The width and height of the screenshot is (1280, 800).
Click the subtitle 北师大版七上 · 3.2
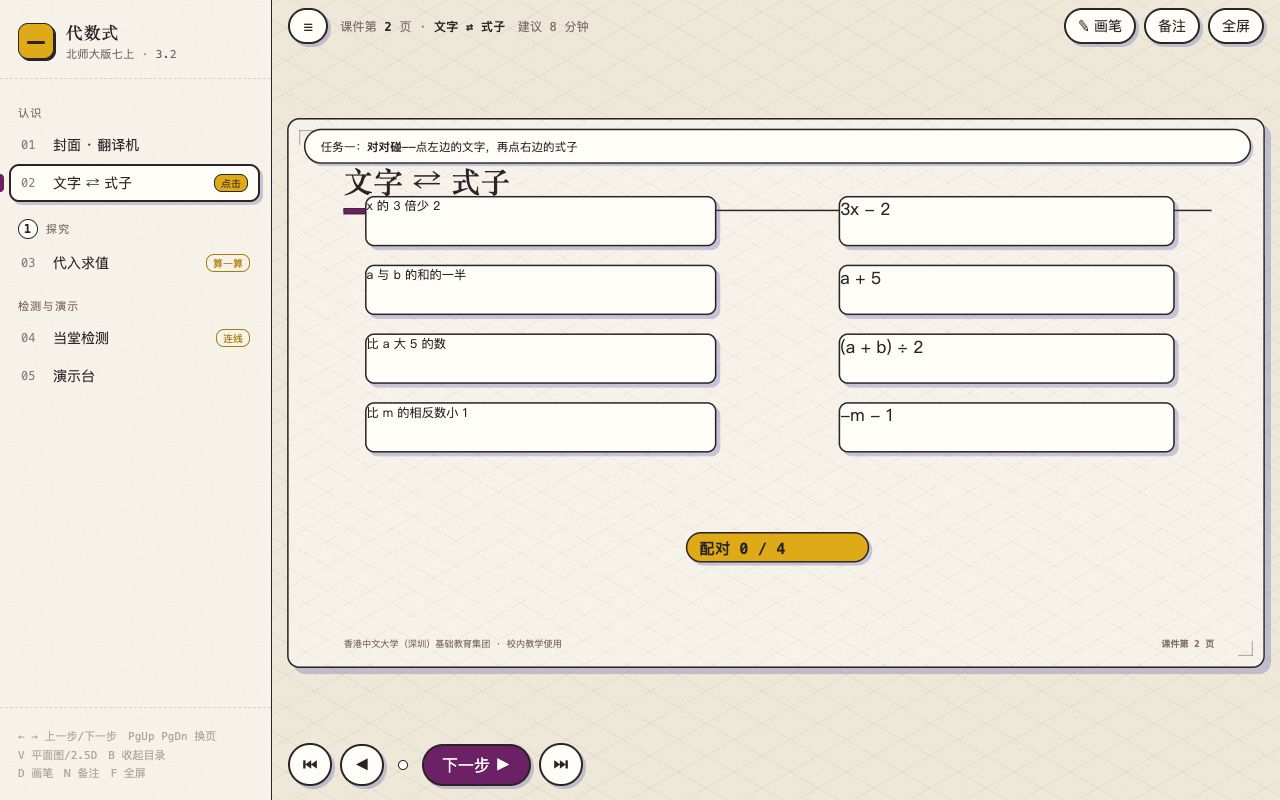tap(121, 54)
